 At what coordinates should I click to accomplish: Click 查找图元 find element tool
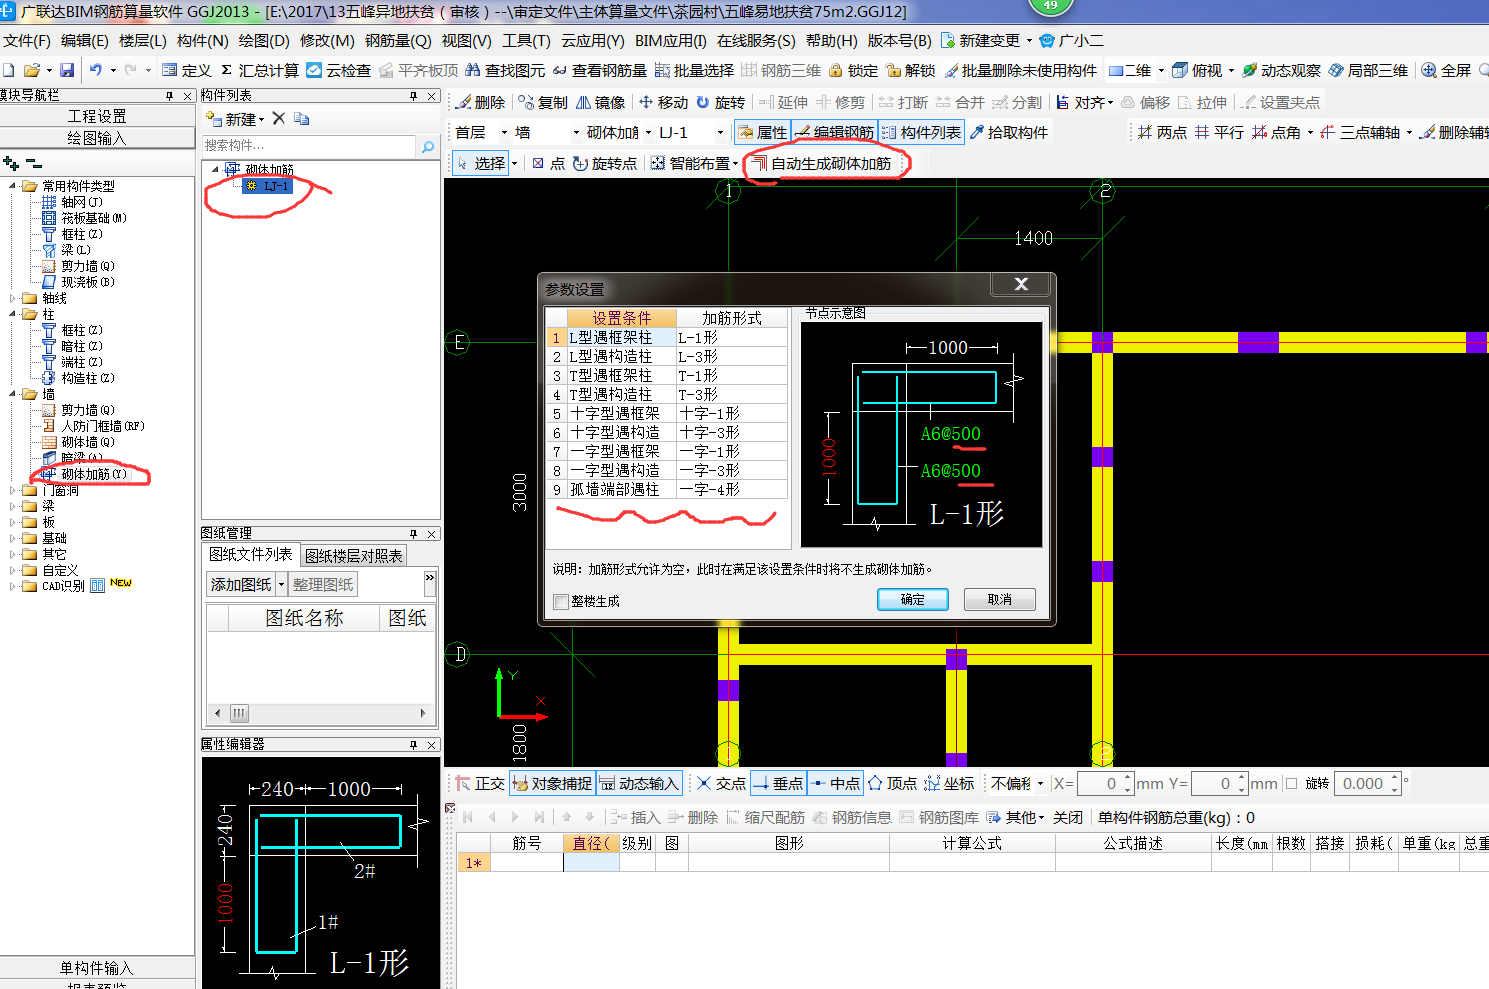[x=505, y=70]
